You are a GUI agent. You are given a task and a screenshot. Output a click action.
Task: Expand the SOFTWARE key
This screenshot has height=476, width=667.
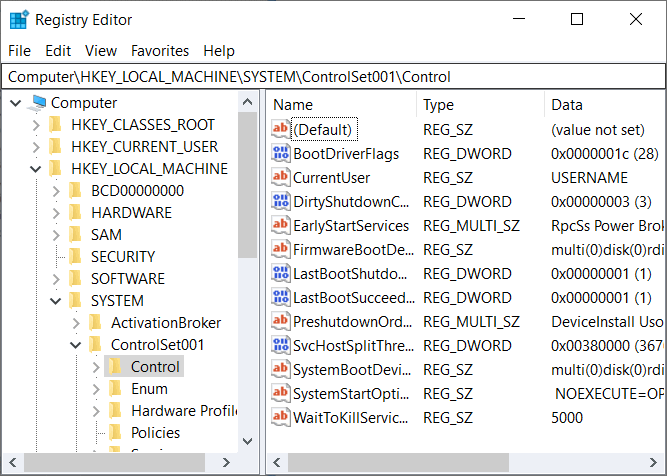click(56, 279)
